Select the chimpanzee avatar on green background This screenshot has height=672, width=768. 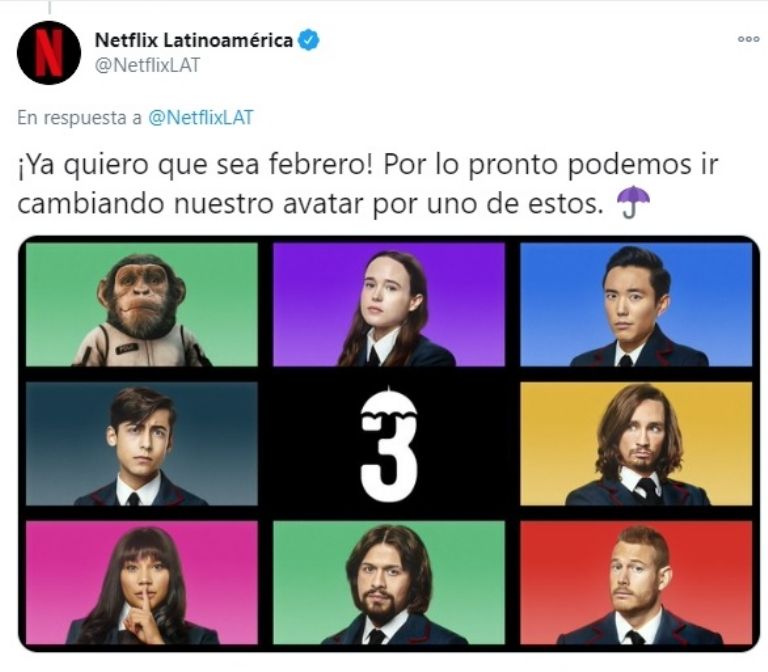142,305
